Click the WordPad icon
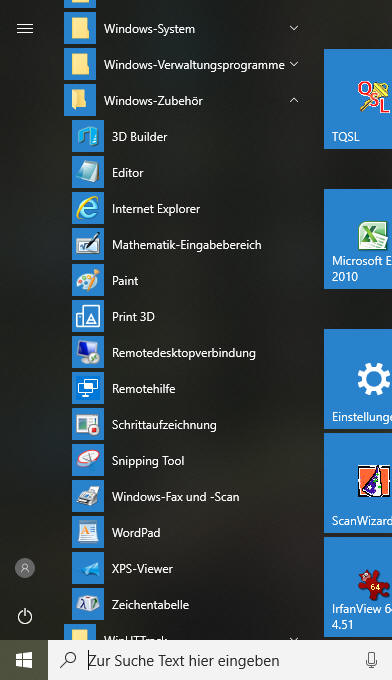Screen dimensions: 392x680 click(88, 533)
